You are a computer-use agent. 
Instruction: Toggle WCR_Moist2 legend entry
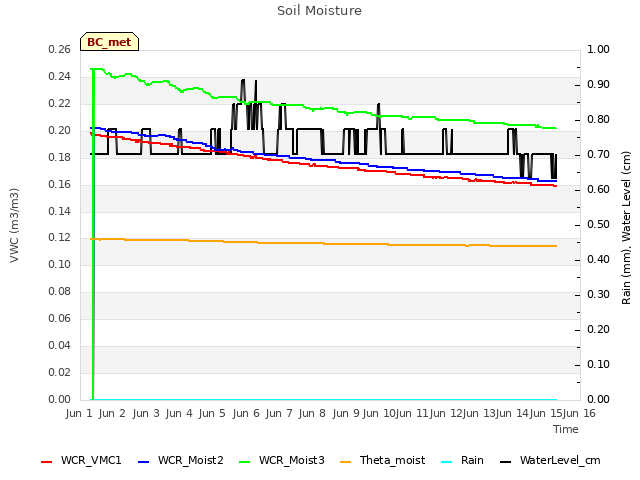pos(181,461)
